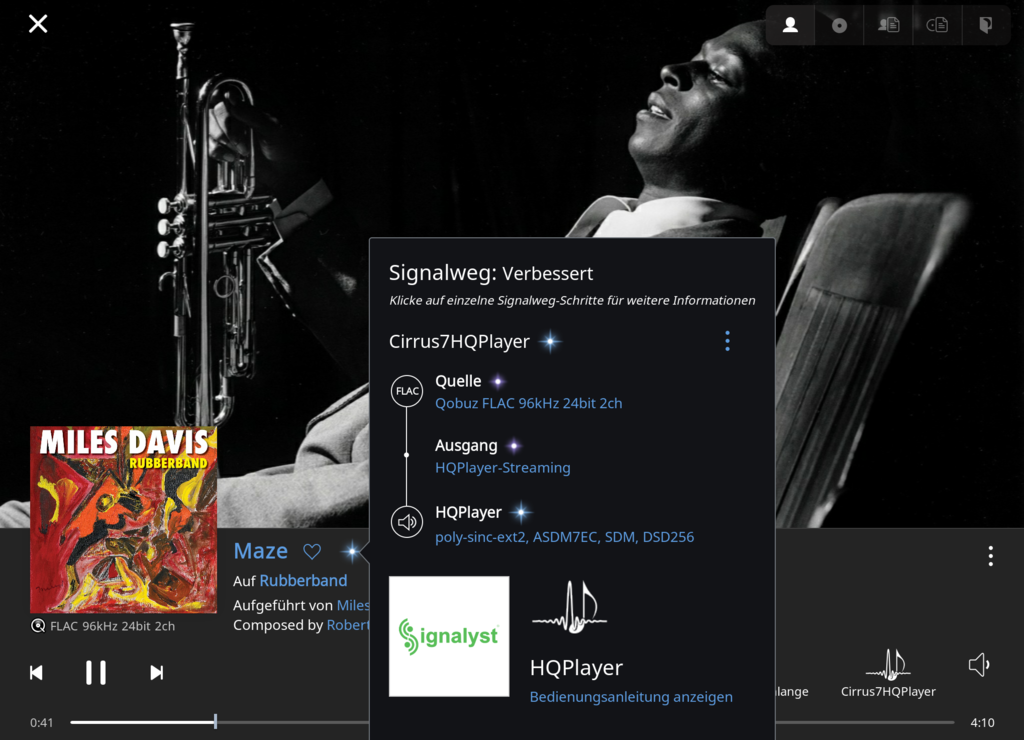Open the three-dot menu beside Cirrus7HQPlayer heading

727,341
